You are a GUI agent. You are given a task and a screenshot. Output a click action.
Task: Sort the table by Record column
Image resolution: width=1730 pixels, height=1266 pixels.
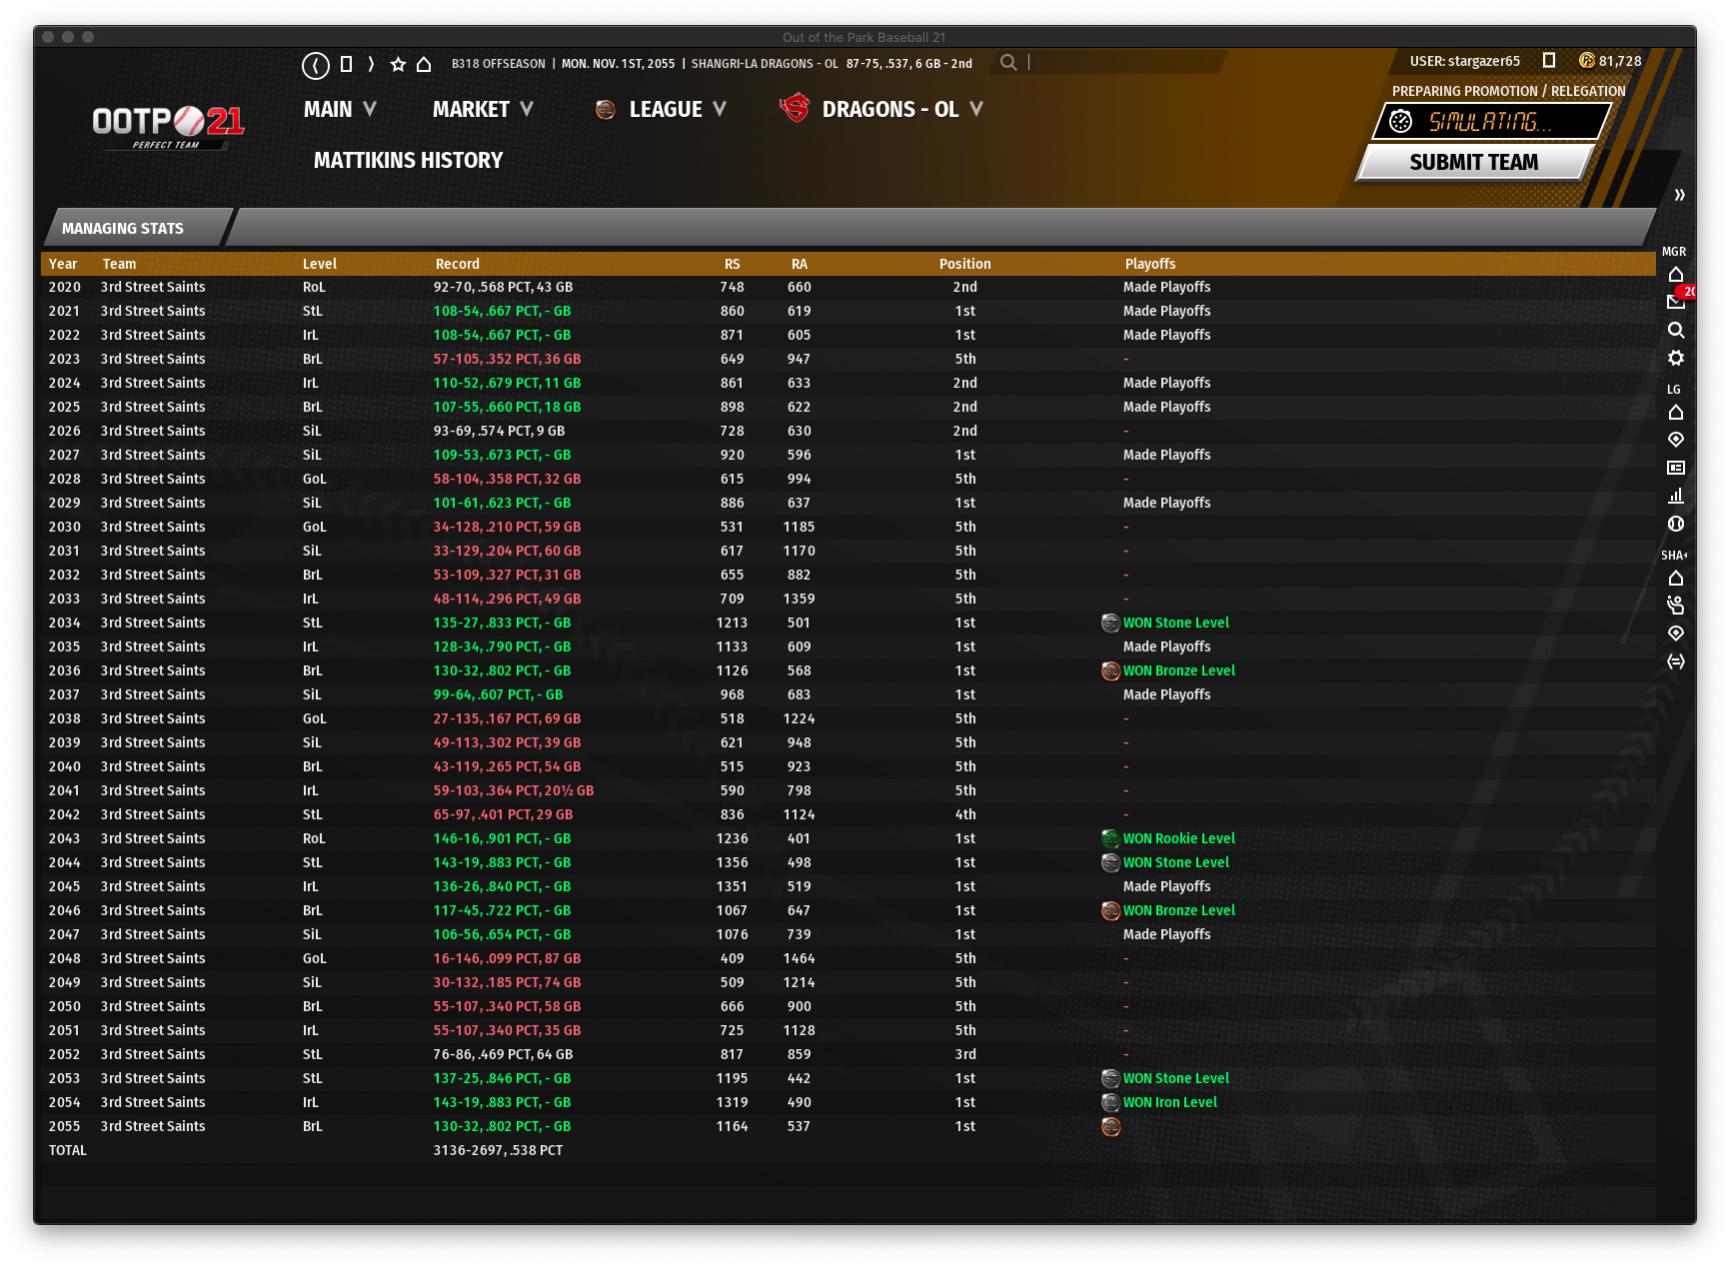pos(457,264)
